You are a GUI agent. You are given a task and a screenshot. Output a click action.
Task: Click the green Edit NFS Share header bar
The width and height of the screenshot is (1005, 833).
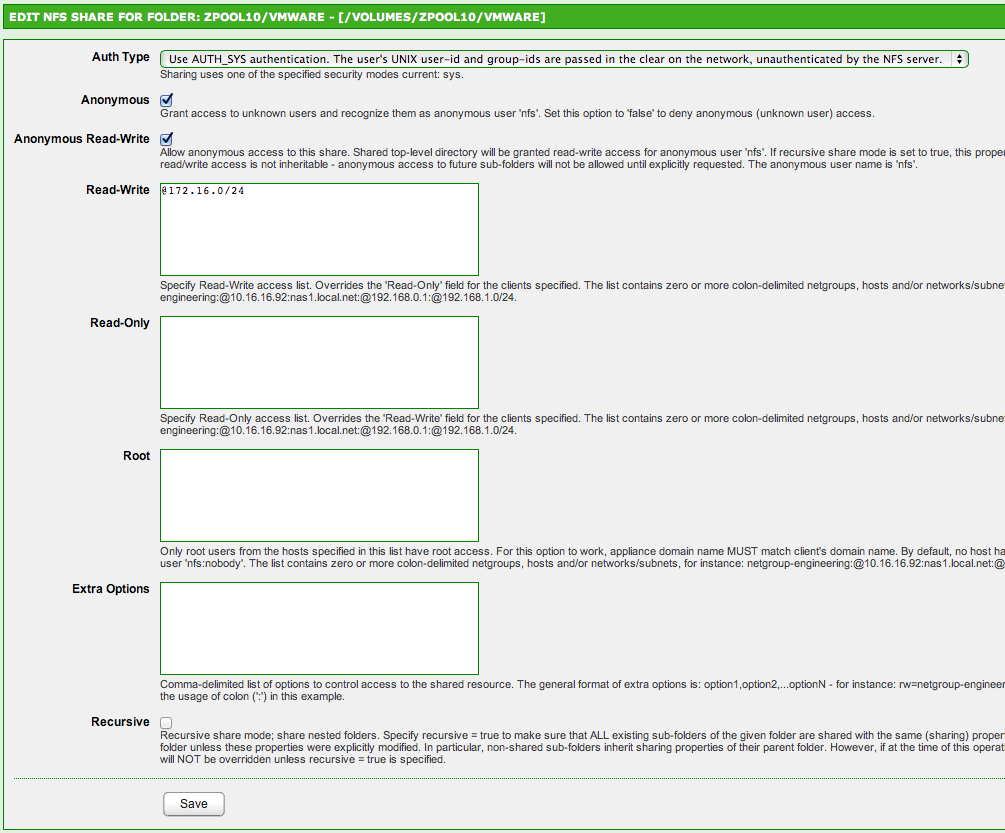(502, 17)
